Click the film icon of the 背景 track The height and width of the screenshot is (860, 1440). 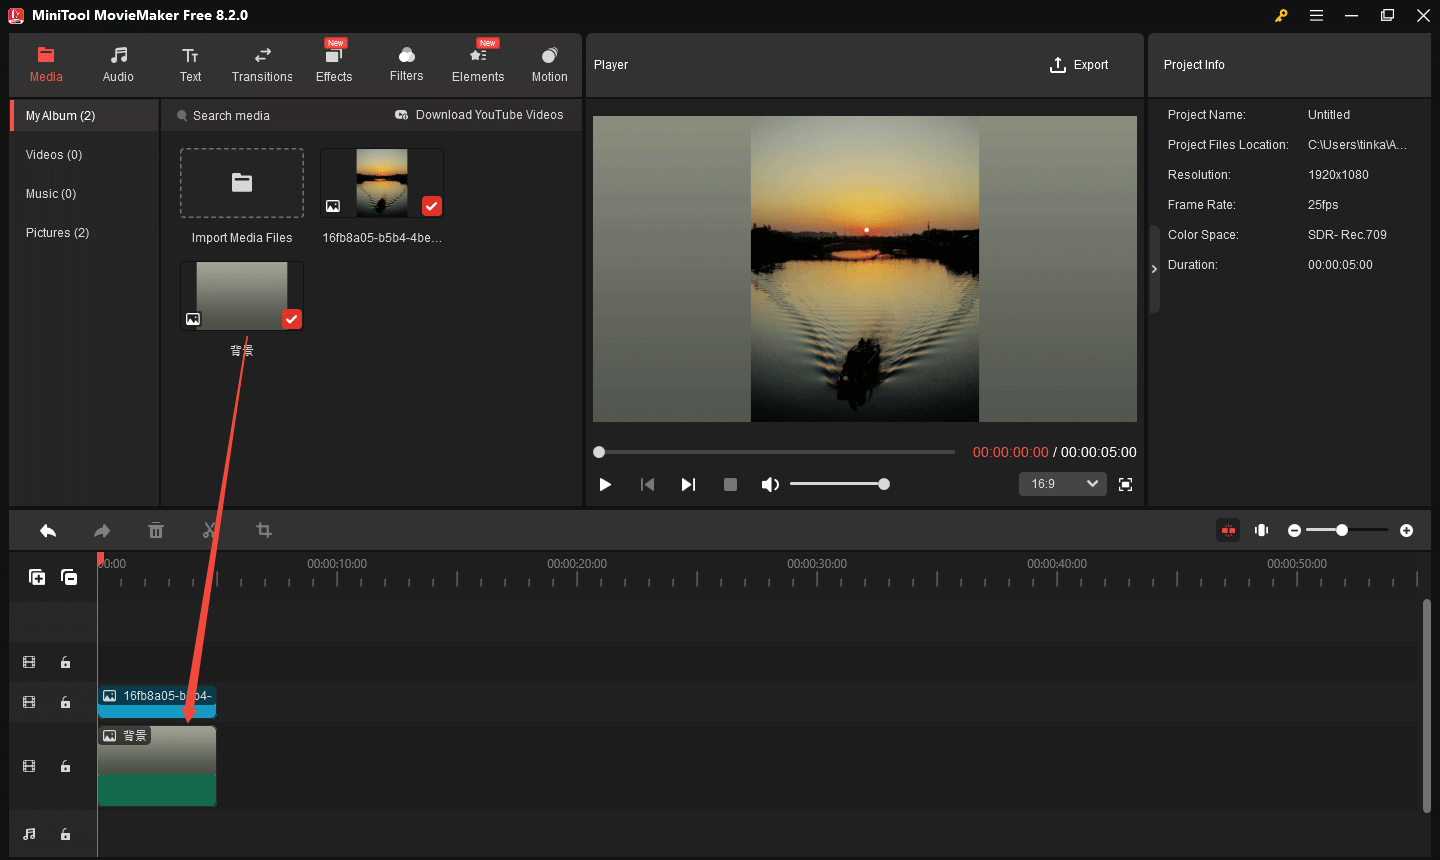click(29, 766)
